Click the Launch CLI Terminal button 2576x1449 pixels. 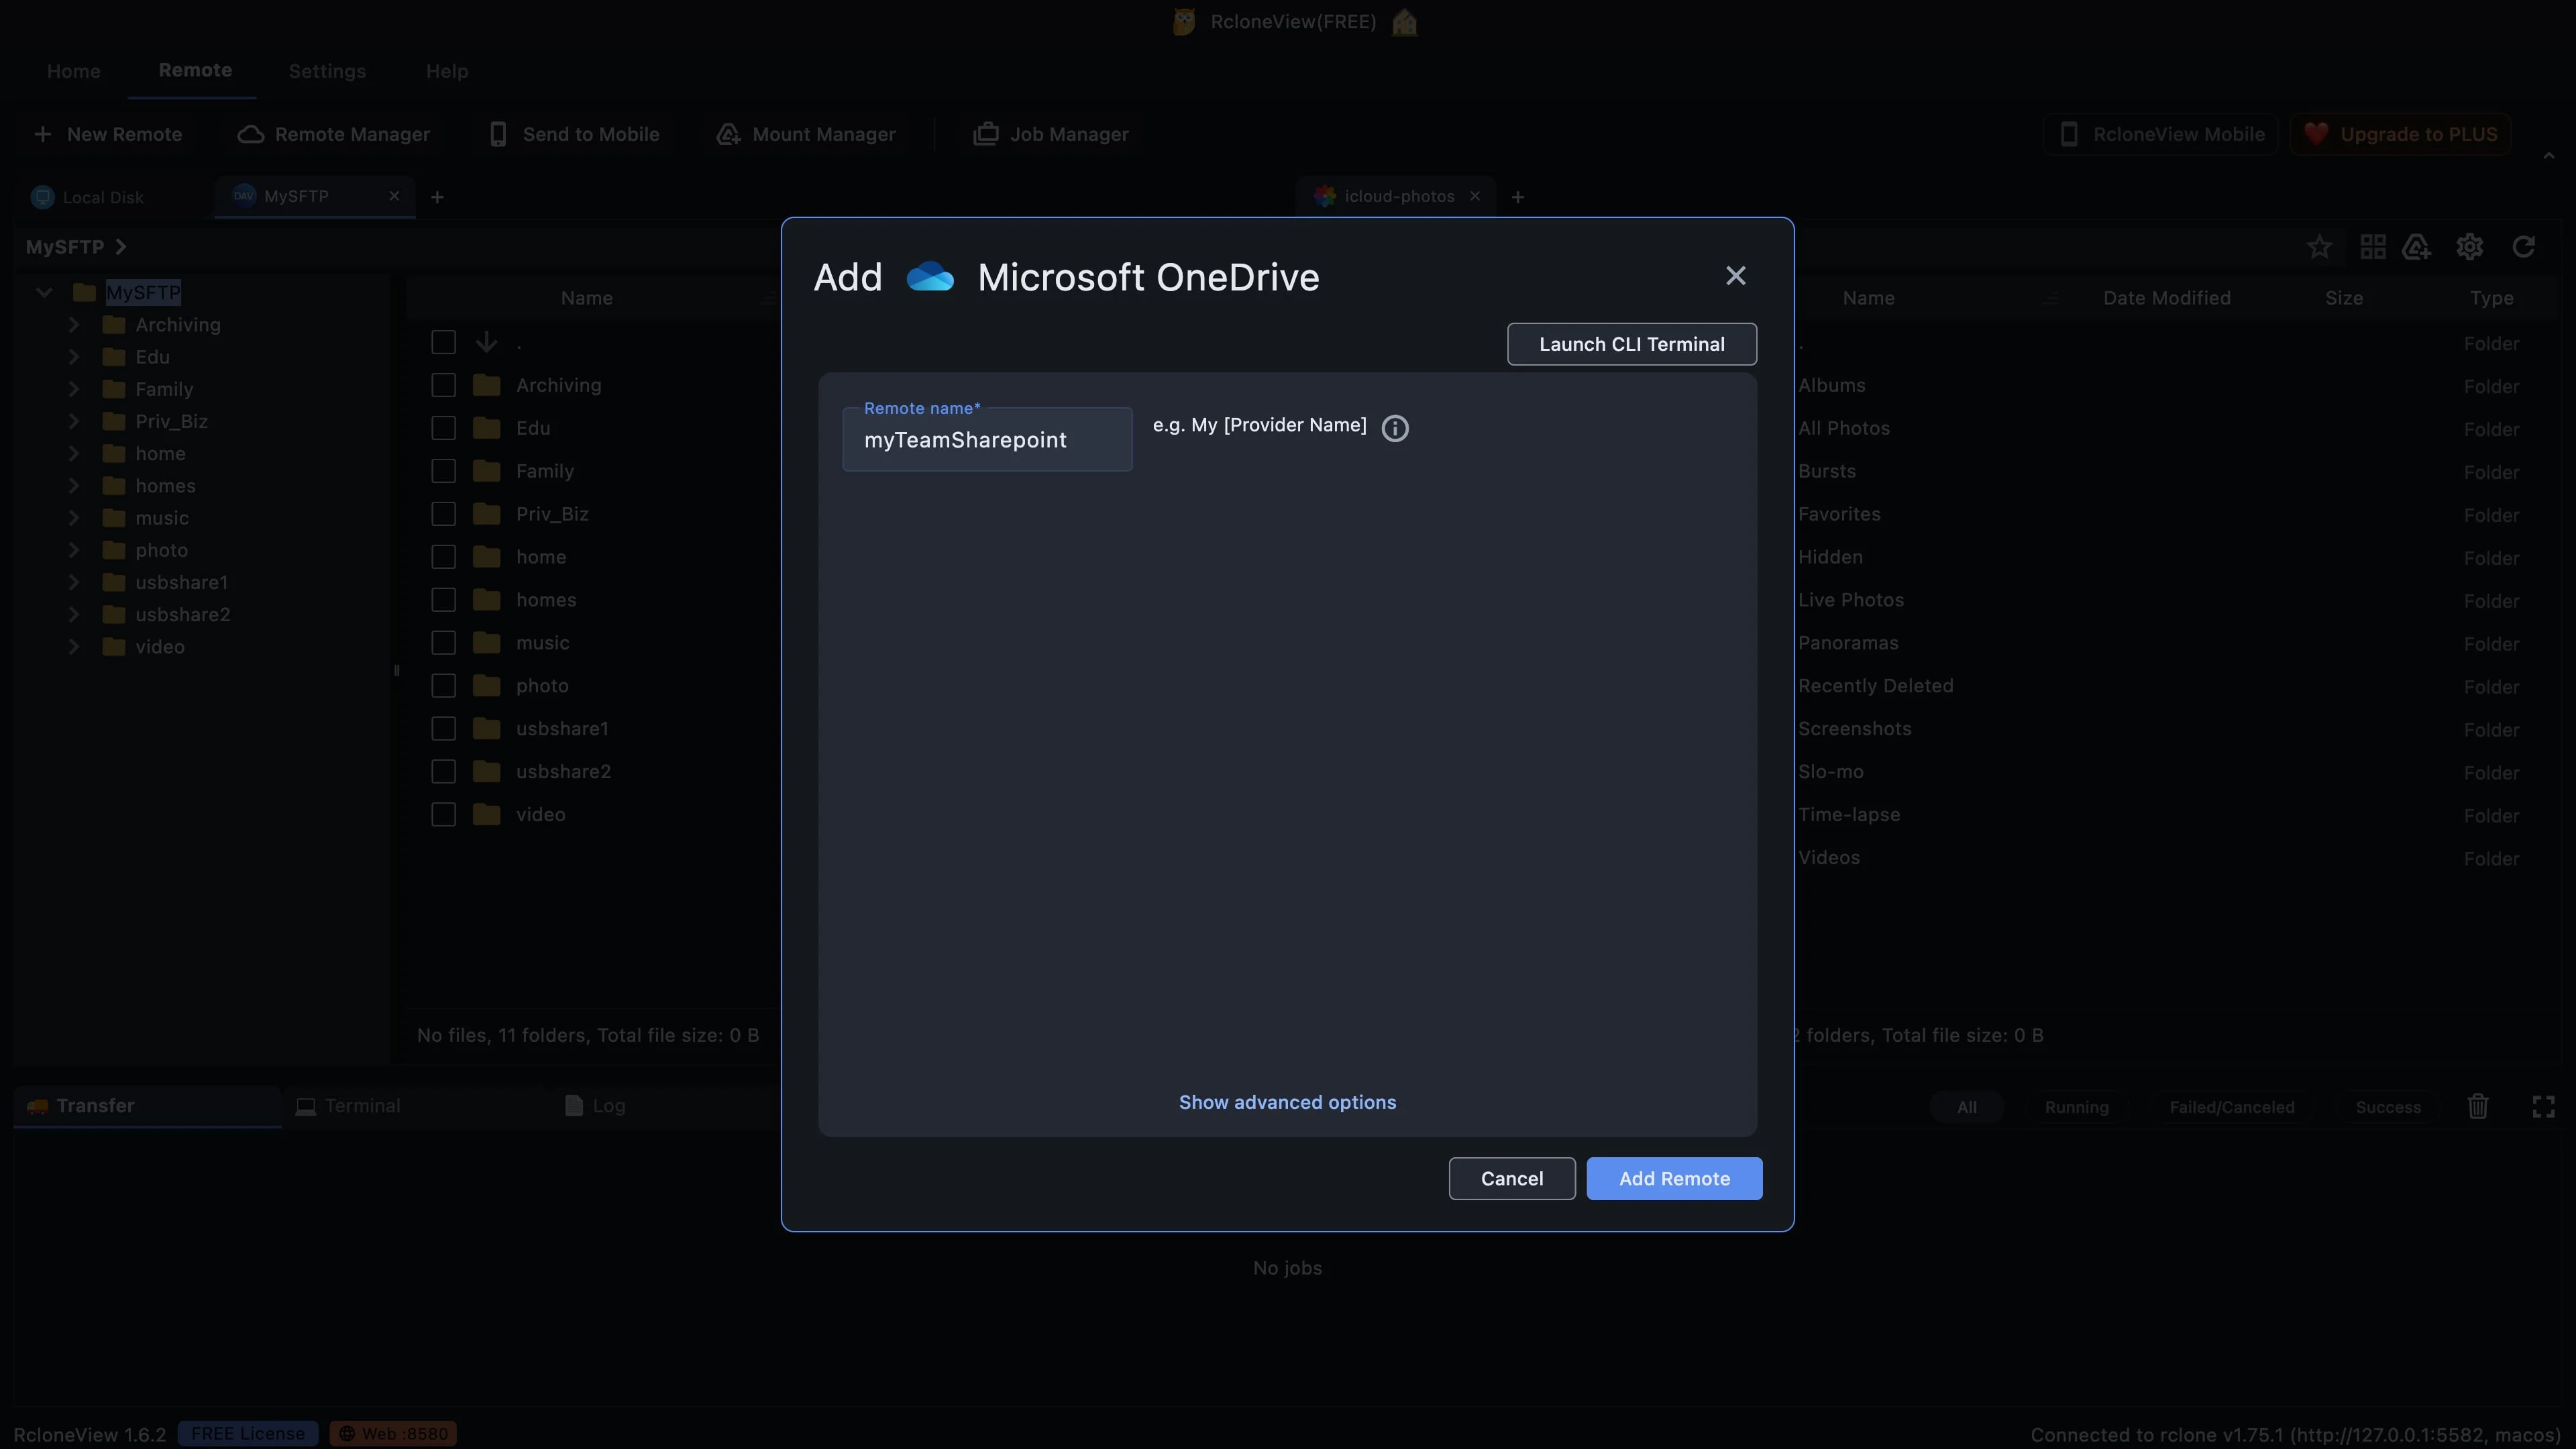coord(1632,344)
